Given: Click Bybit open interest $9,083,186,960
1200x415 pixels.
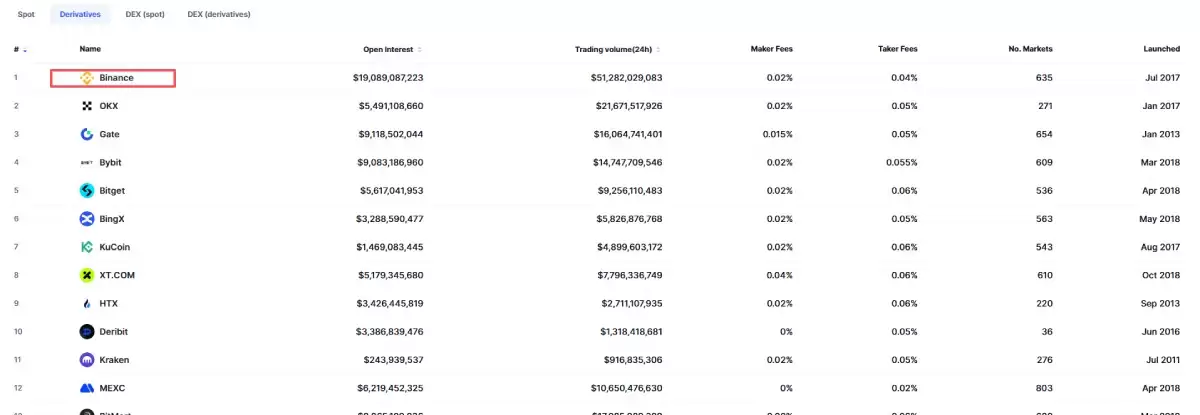Looking at the screenshot, I should click(390, 162).
